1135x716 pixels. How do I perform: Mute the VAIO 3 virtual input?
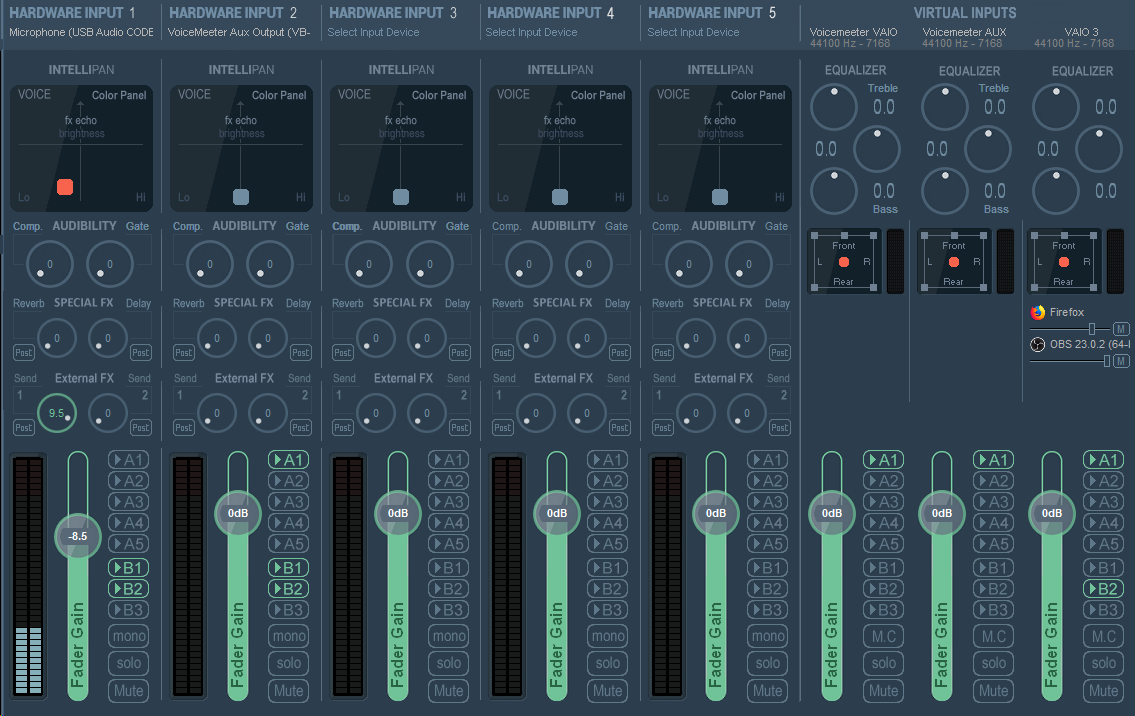pos(1104,691)
